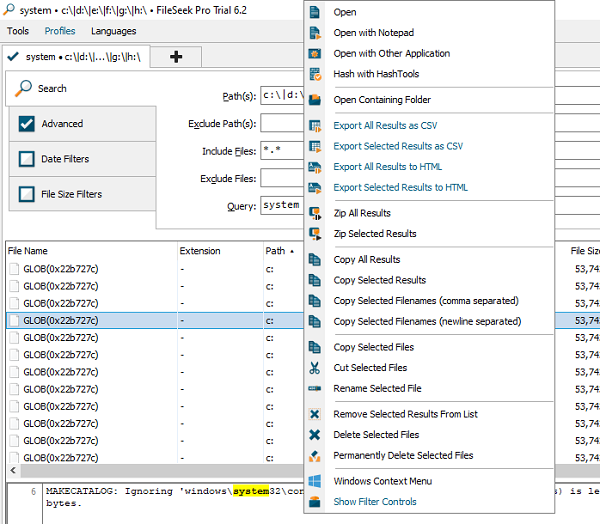600x524 pixels.
Task: Click the Permanently Delete Selected Files icon
Action: tap(315, 456)
